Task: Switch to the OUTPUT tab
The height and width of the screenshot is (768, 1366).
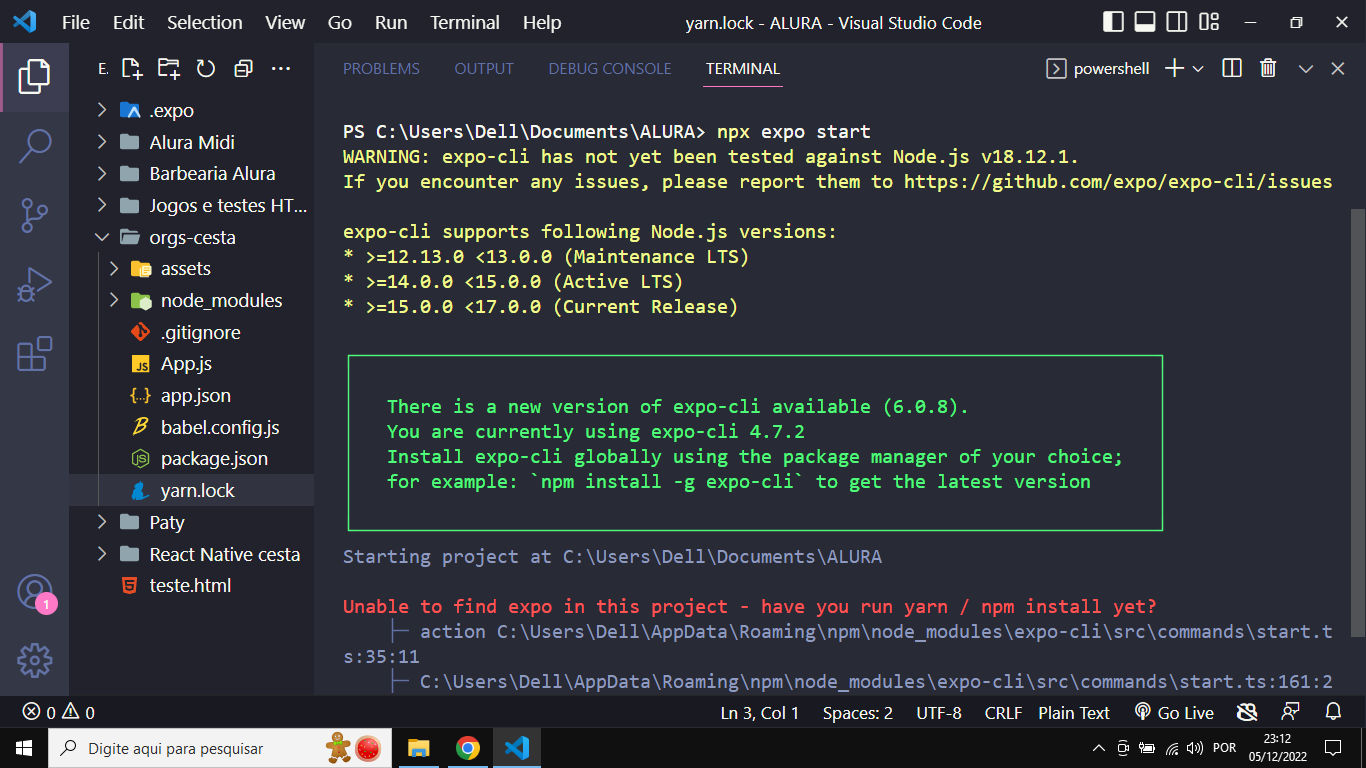Action: (x=484, y=68)
